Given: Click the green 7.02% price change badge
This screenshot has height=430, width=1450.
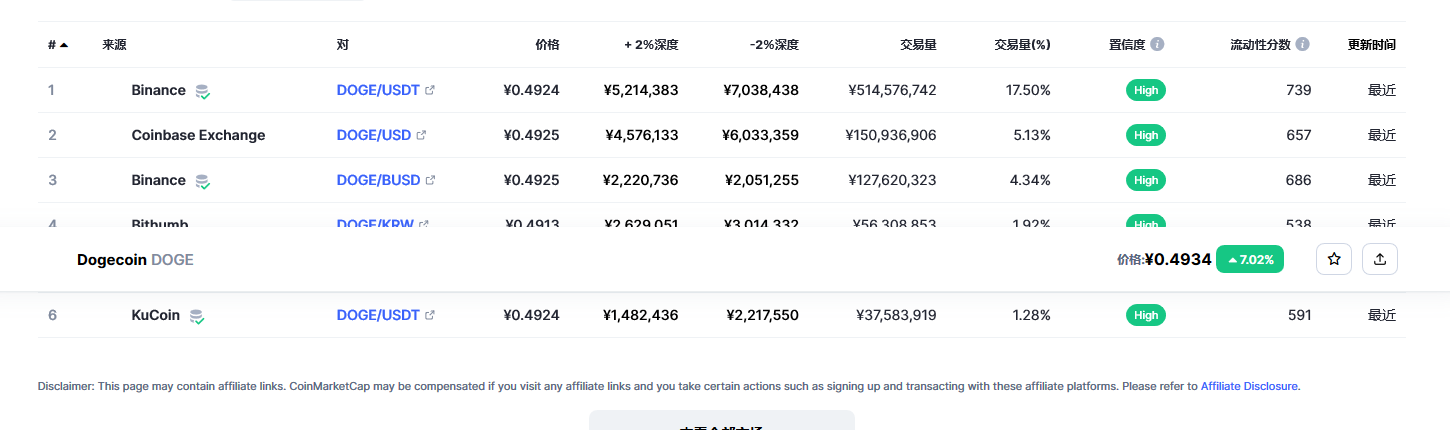Looking at the screenshot, I should pyautogui.click(x=1249, y=259).
